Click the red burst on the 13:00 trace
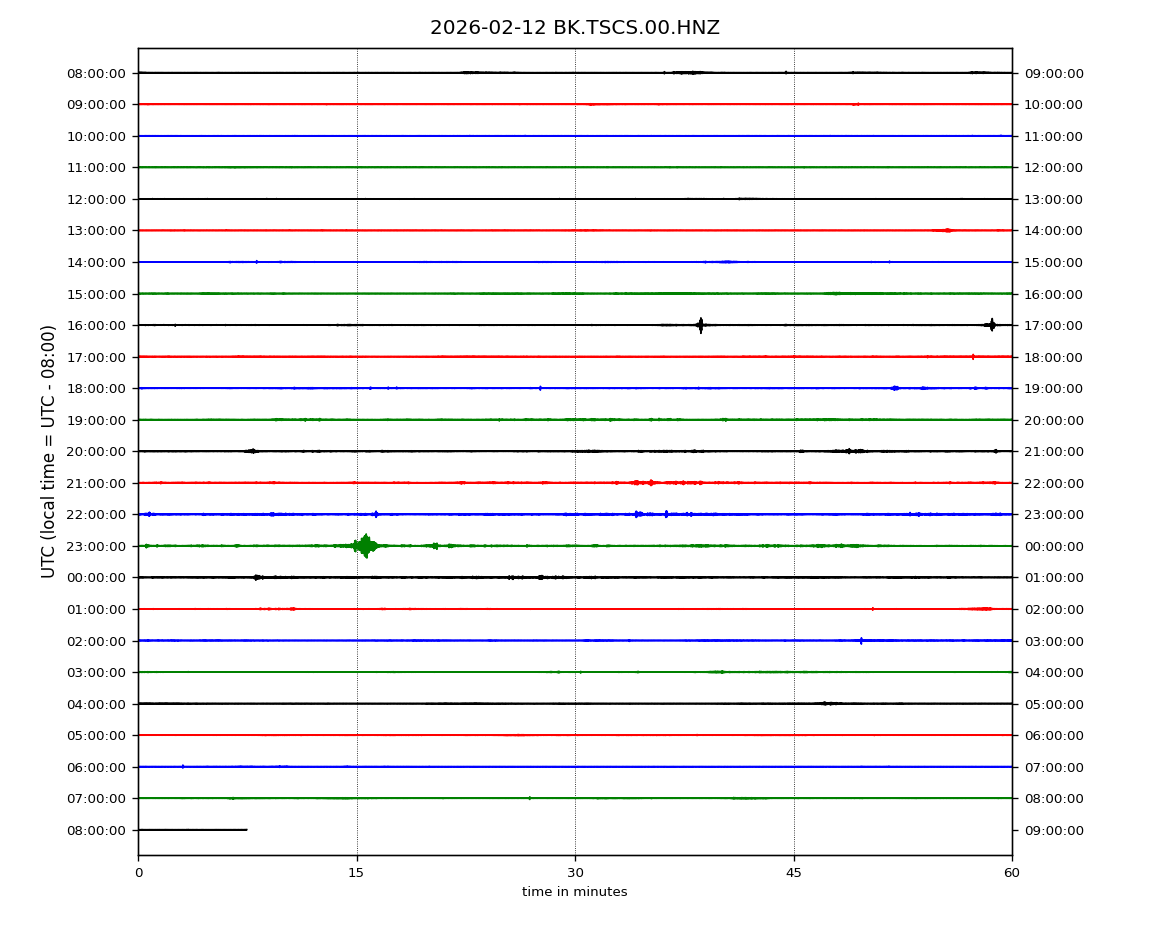The height and width of the screenshot is (950, 1150). pos(946,230)
